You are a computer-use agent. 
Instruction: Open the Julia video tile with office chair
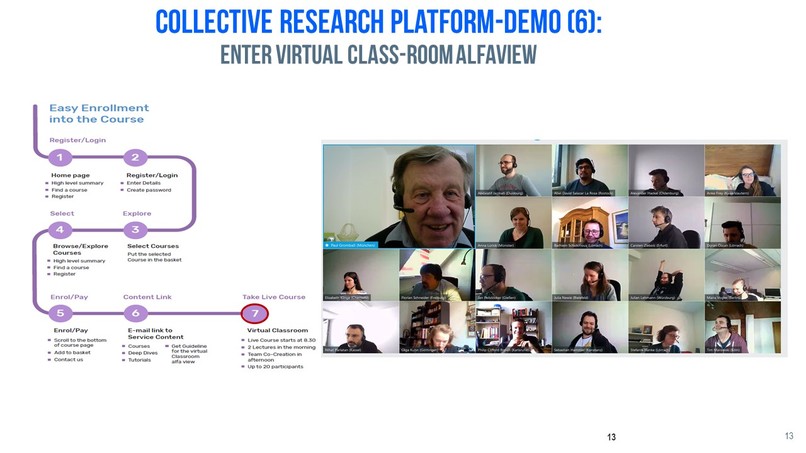(x=590, y=275)
